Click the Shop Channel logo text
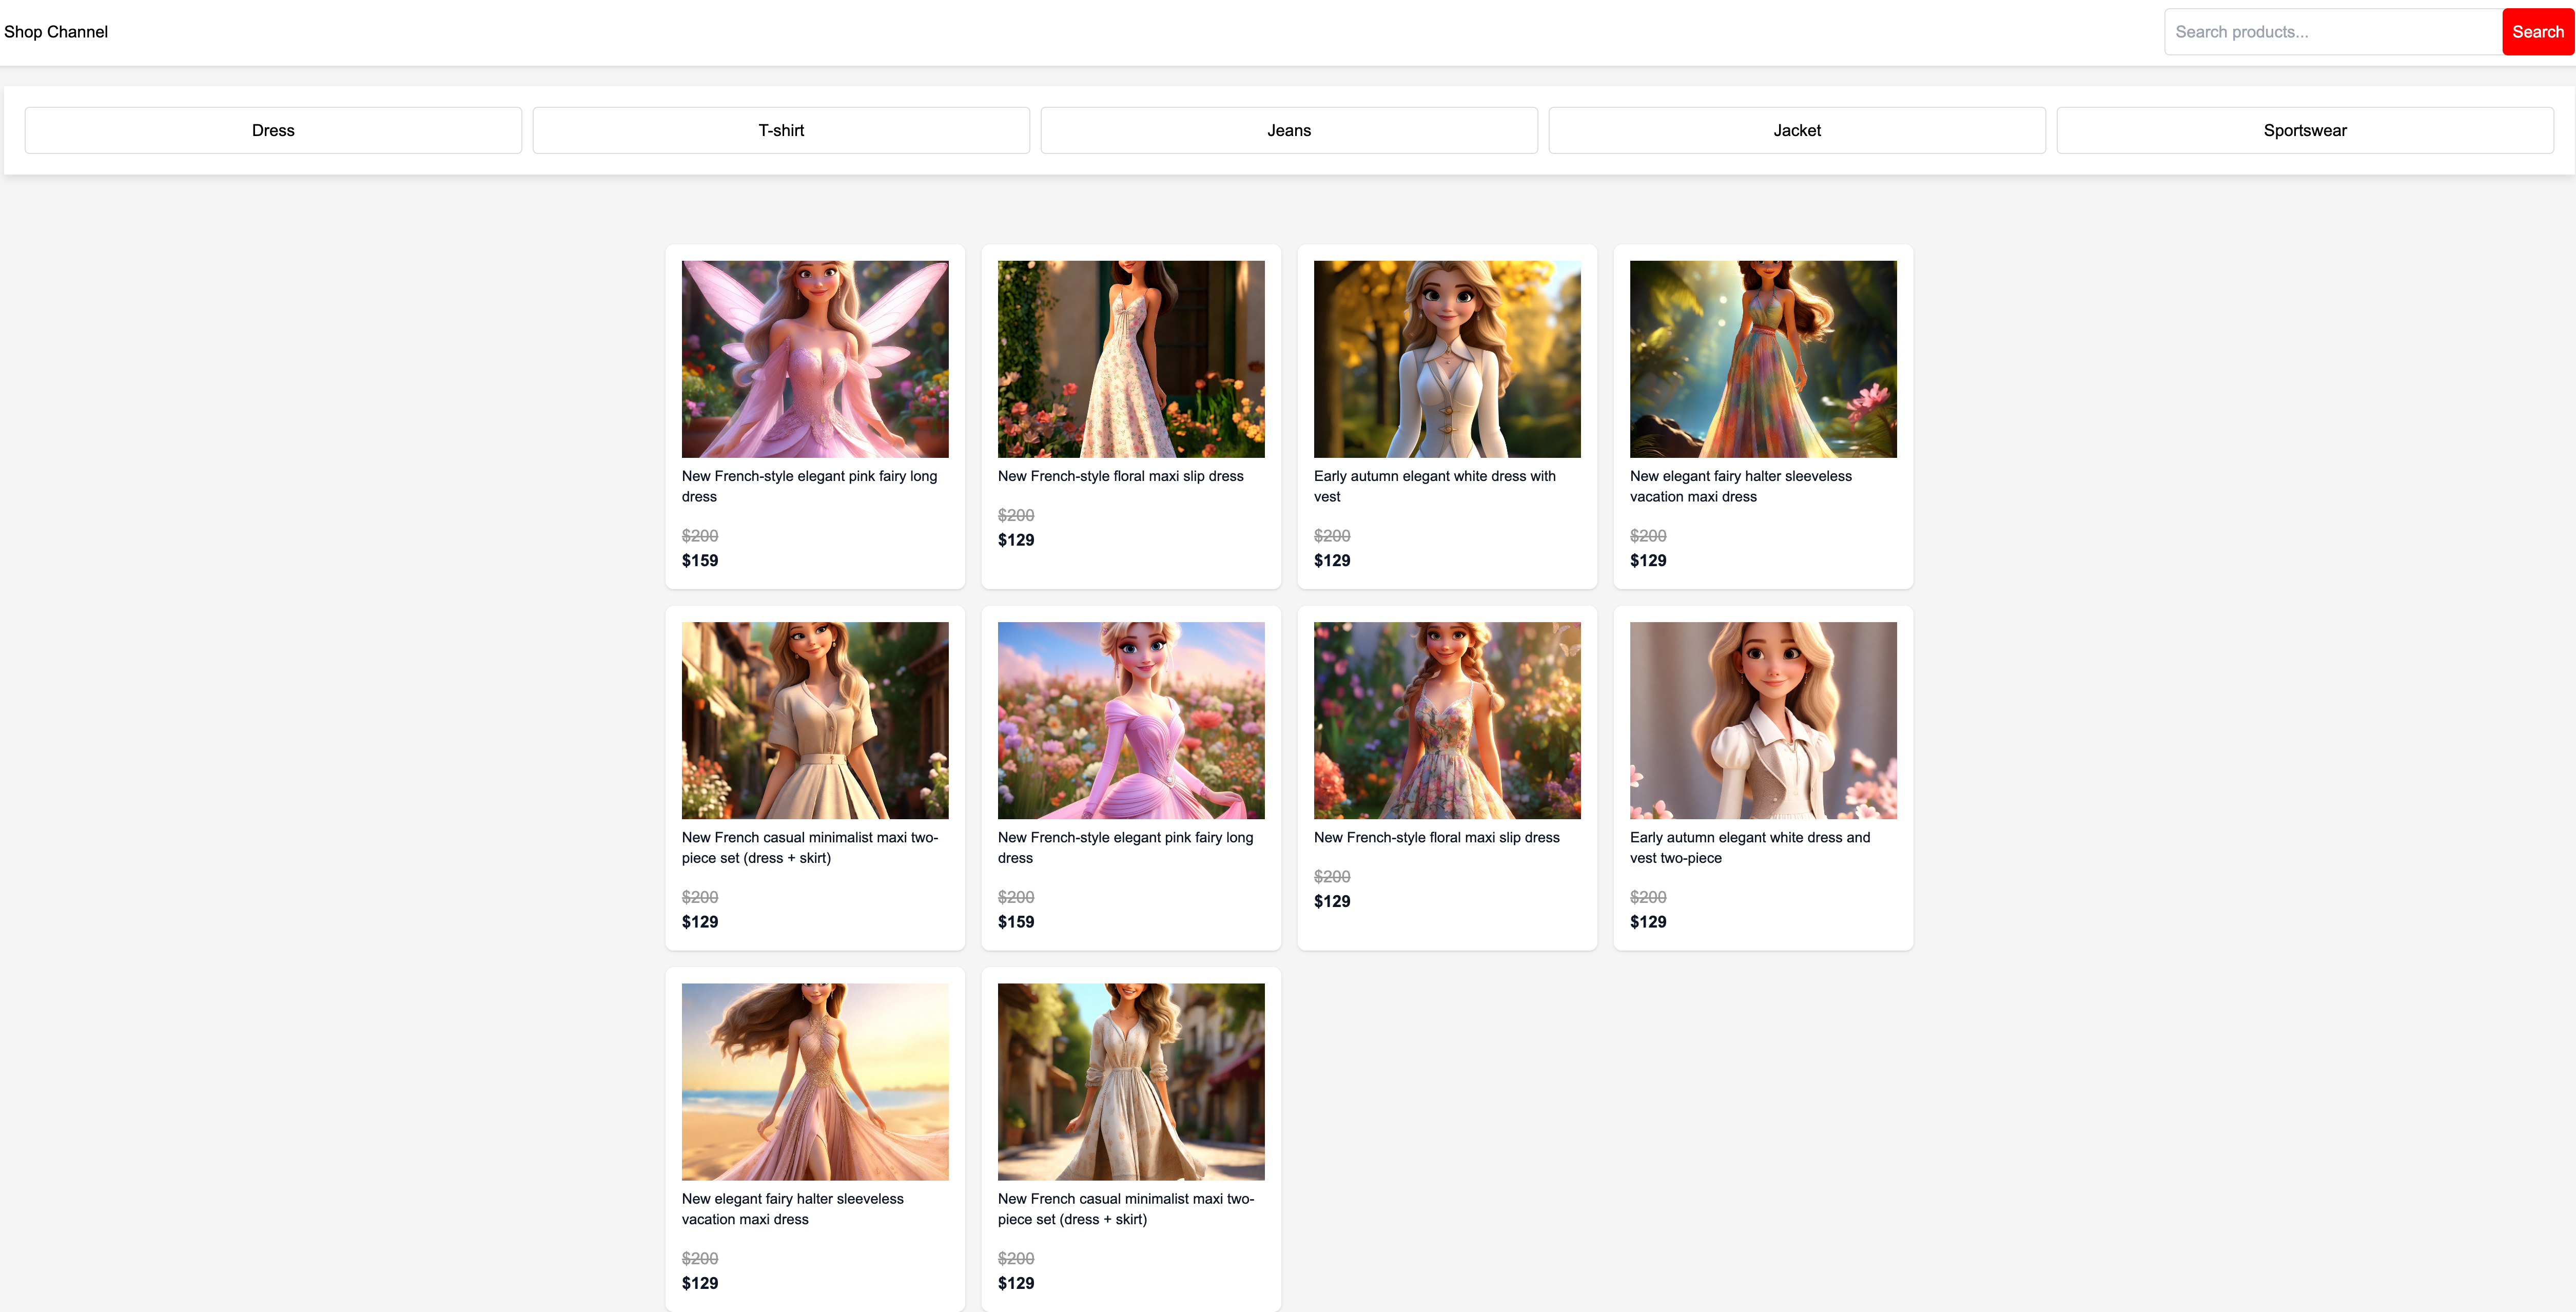2576x1312 pixels. pyautogui.click(x=56, y=32)
